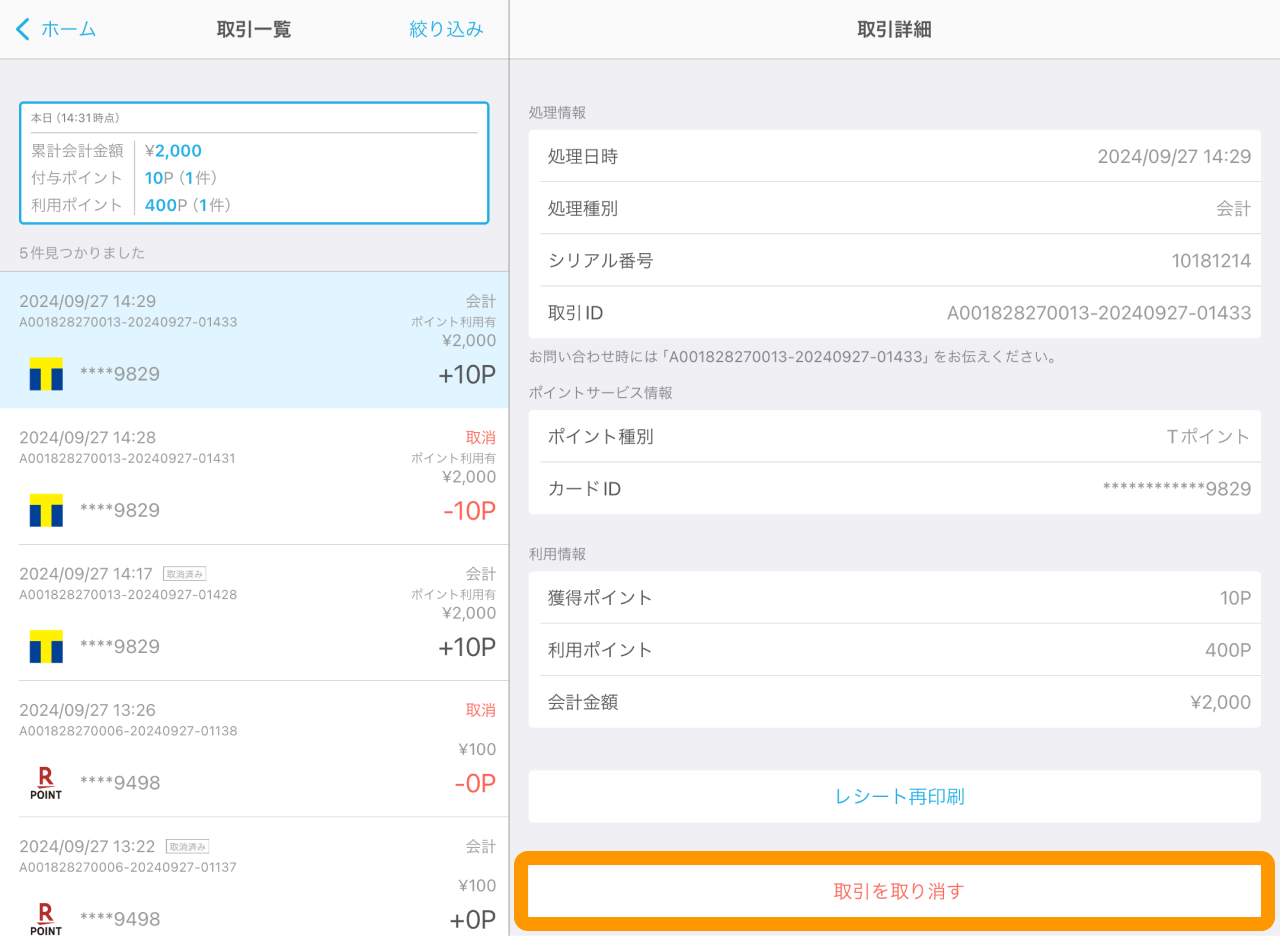Click the 取引一覧 panel title

click(254, 29)
